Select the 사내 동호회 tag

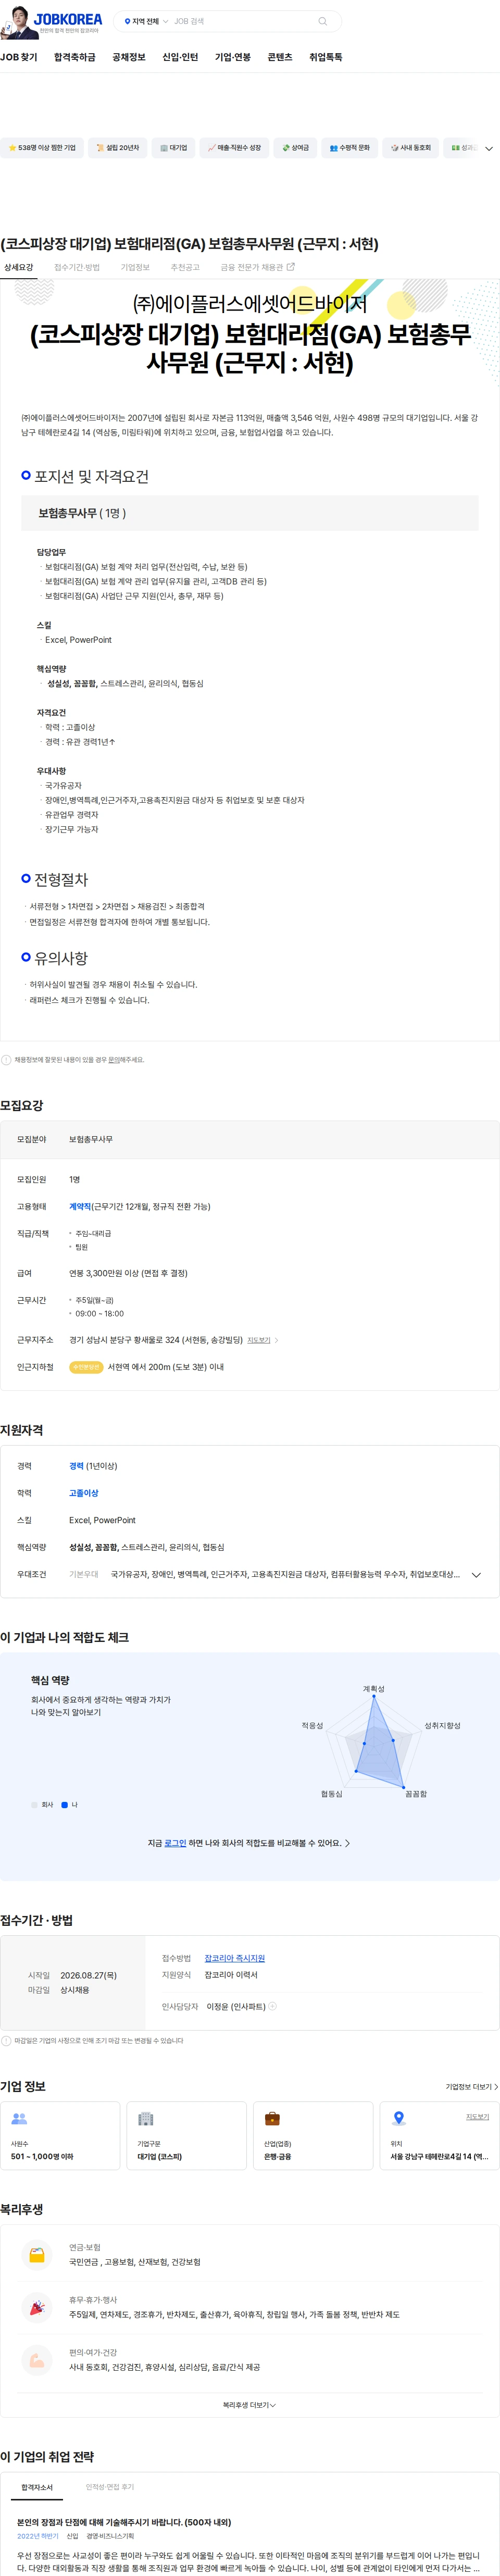tap(411, 148)
